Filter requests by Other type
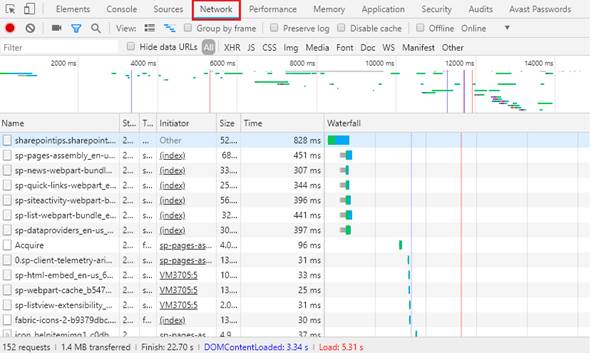The height and width of the screenshot is (363, 601). coord(452,48)
